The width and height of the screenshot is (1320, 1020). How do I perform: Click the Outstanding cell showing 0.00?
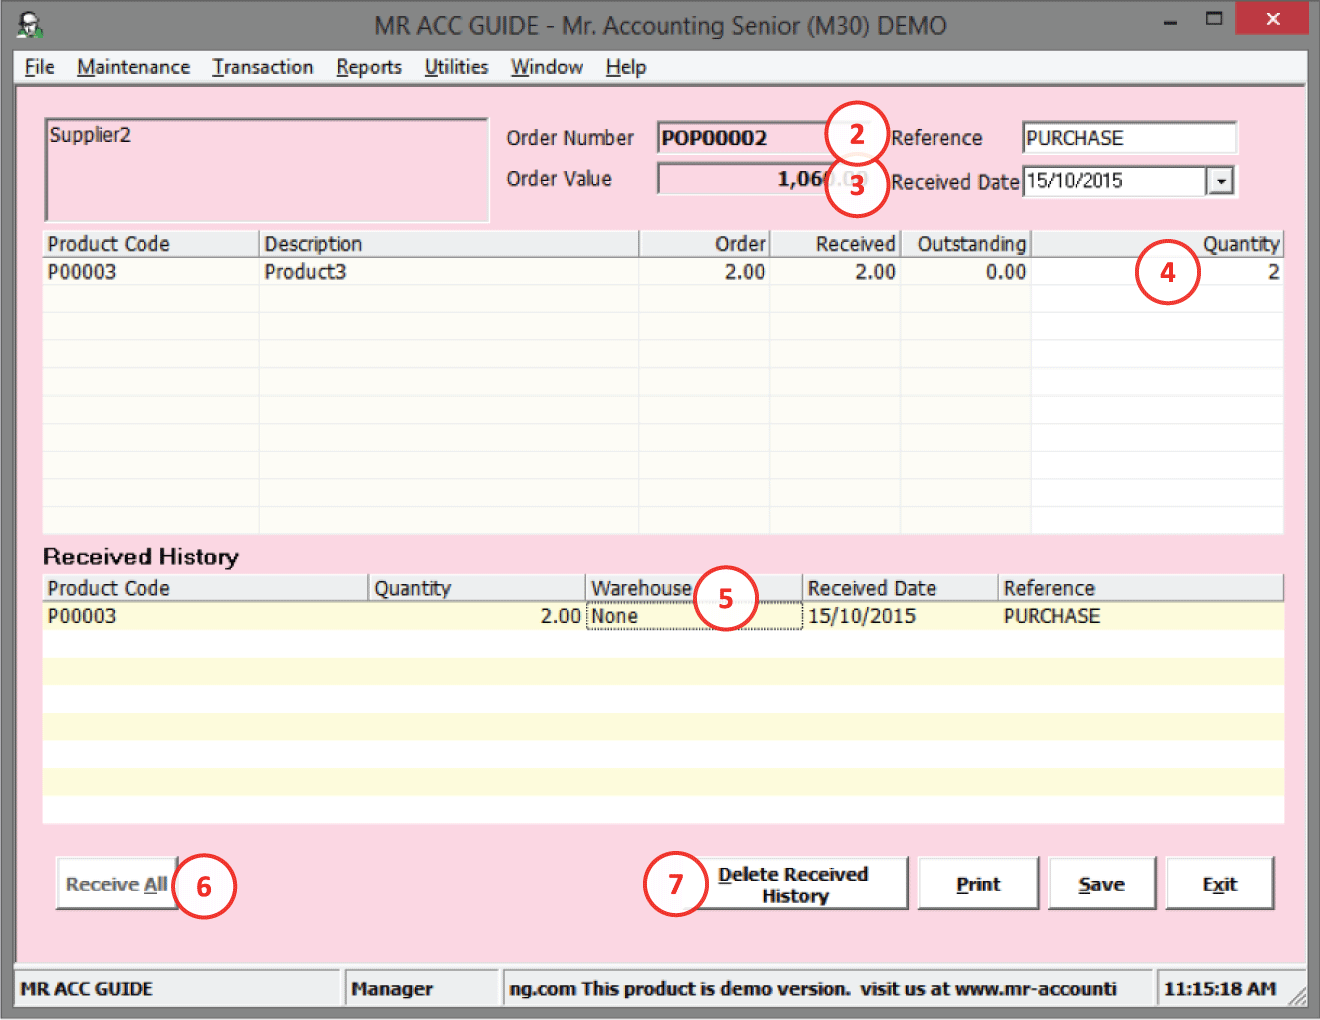(x=966, y=272)
